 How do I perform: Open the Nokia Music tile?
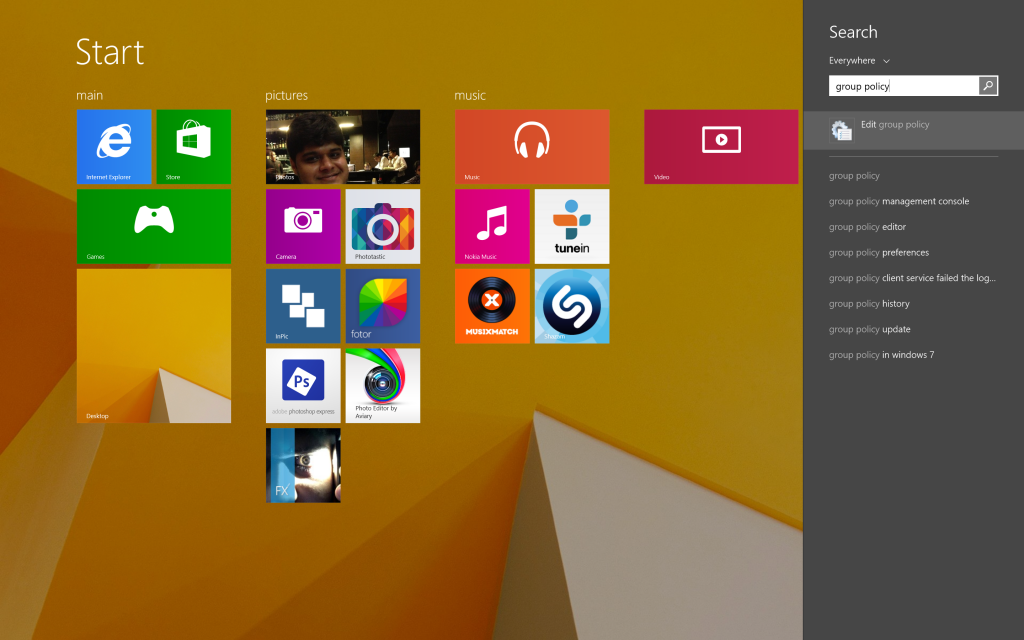pyautogui.click(x=492, y=226)
